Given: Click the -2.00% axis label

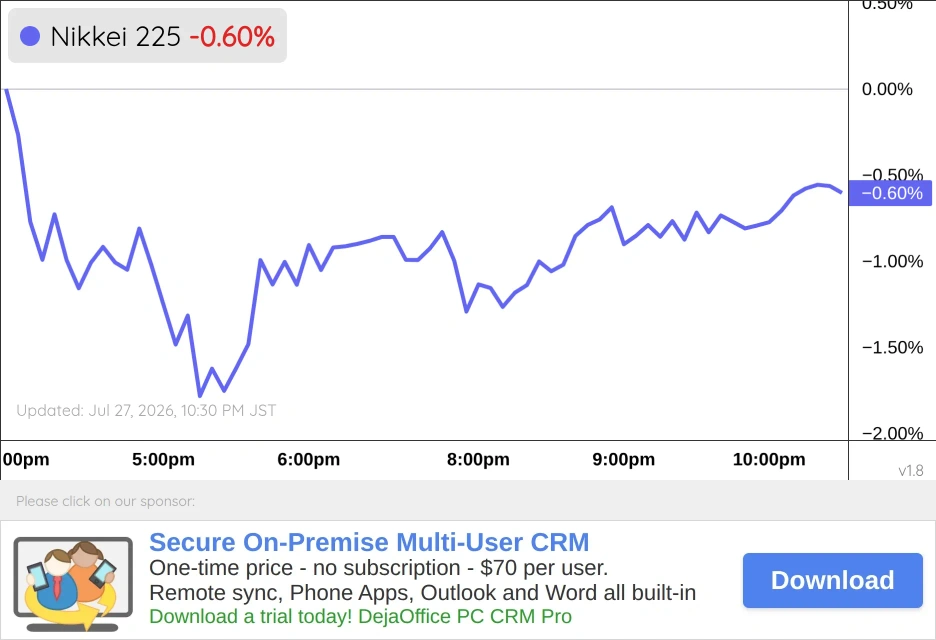Looking at the screenshot, I should coord(892,433).
